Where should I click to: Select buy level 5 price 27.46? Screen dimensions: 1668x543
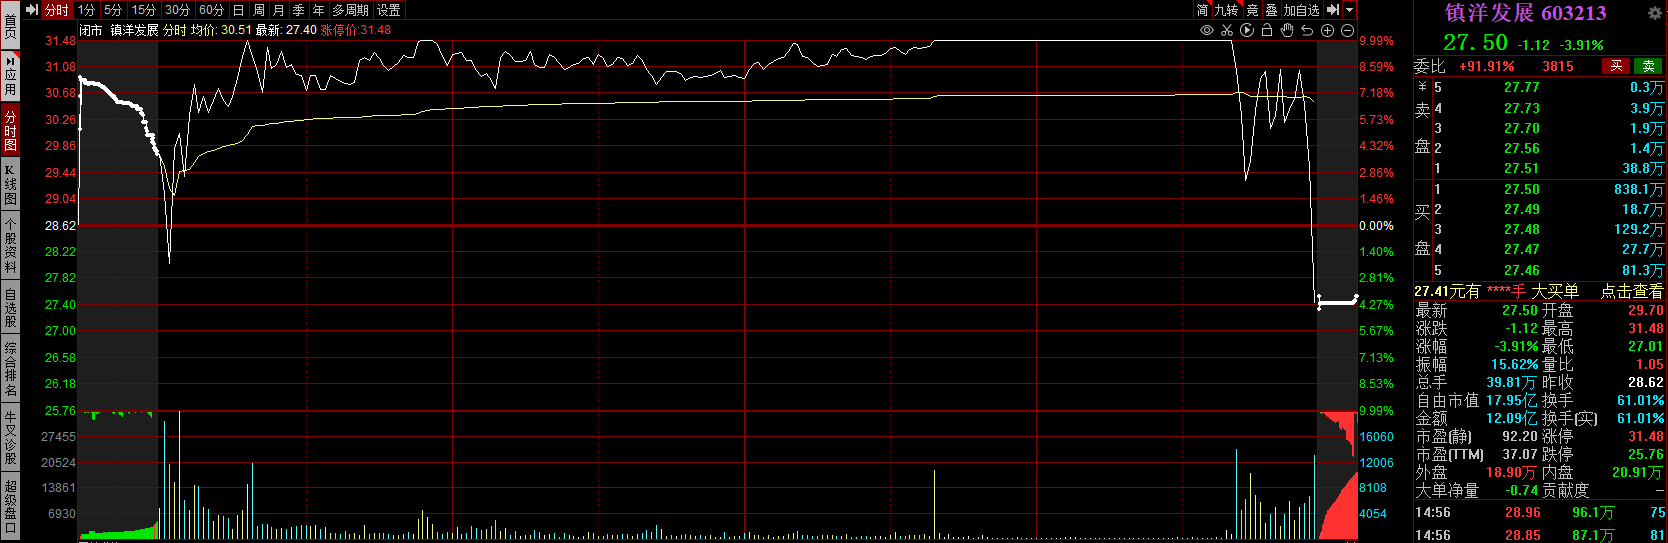[x=1522, y=270]
